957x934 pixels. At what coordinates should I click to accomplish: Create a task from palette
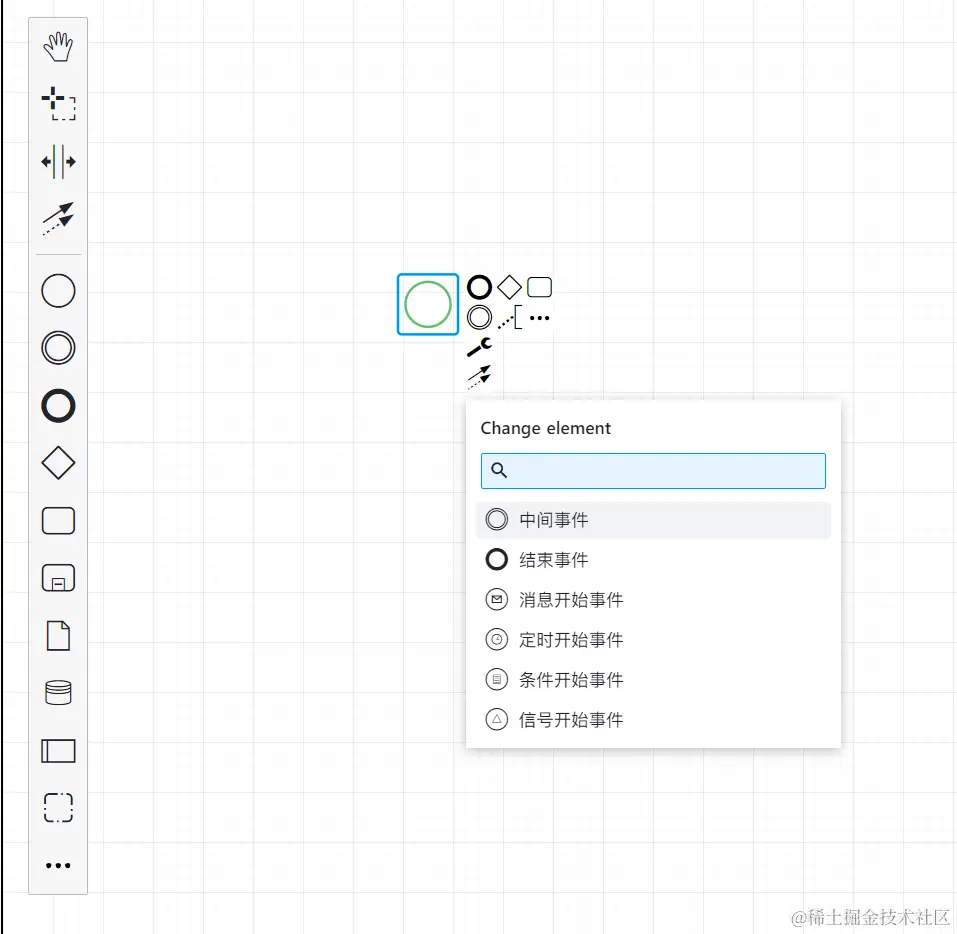tap(58, 521)
